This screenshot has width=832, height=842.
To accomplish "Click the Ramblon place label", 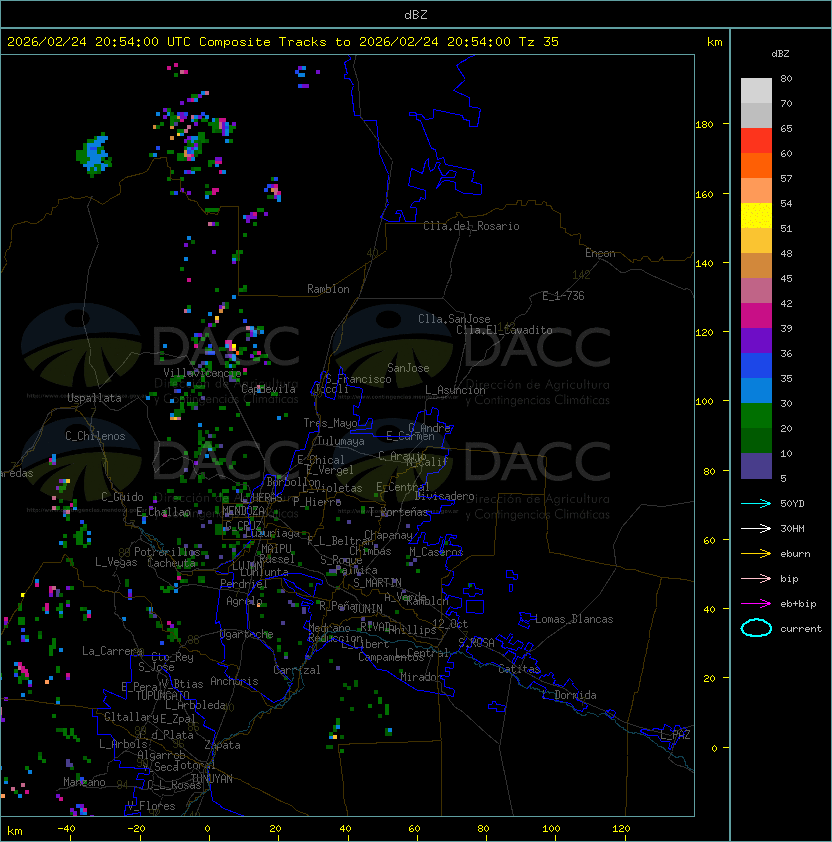I will pos(328,289).
